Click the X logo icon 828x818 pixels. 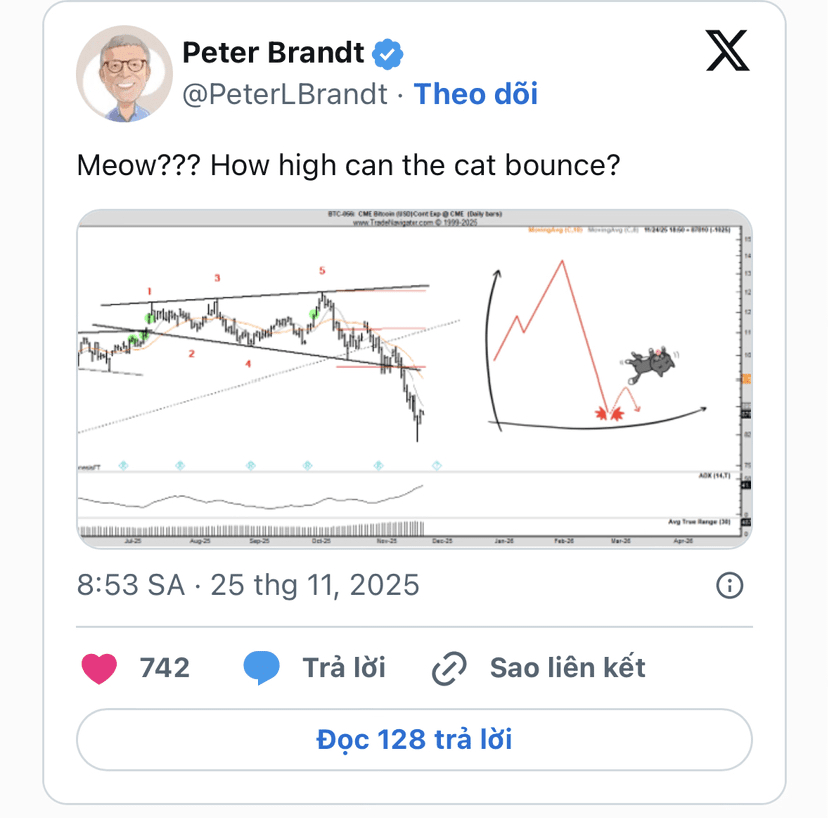(727, 50)
